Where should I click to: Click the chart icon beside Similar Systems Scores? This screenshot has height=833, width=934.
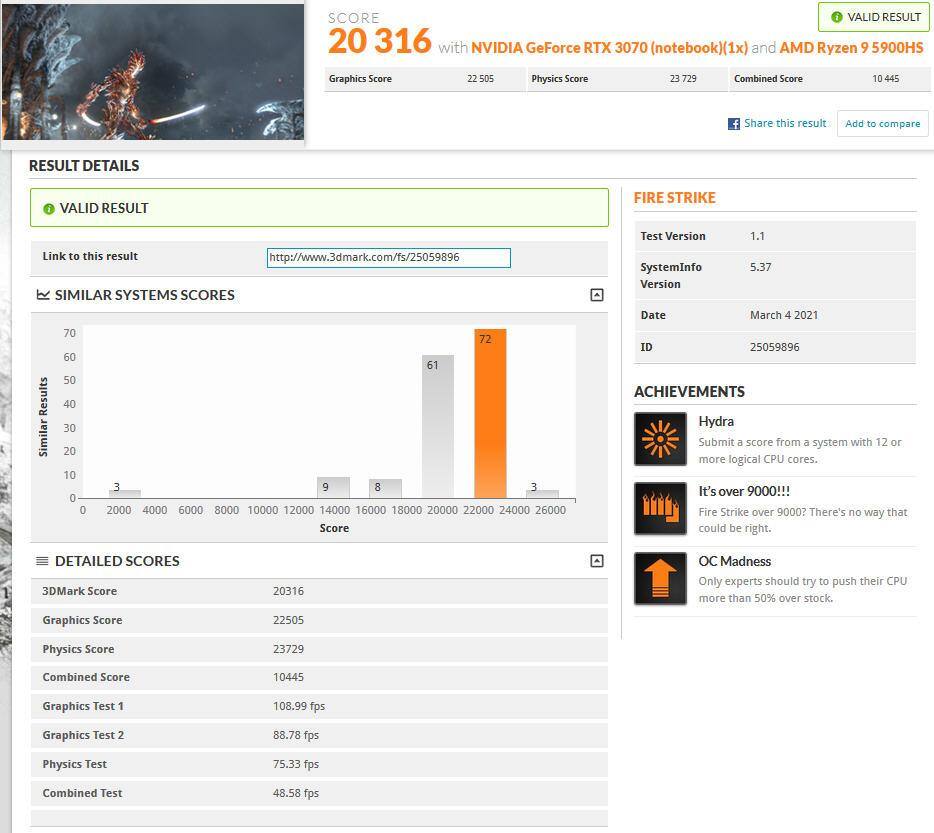[x=43, y=295]
